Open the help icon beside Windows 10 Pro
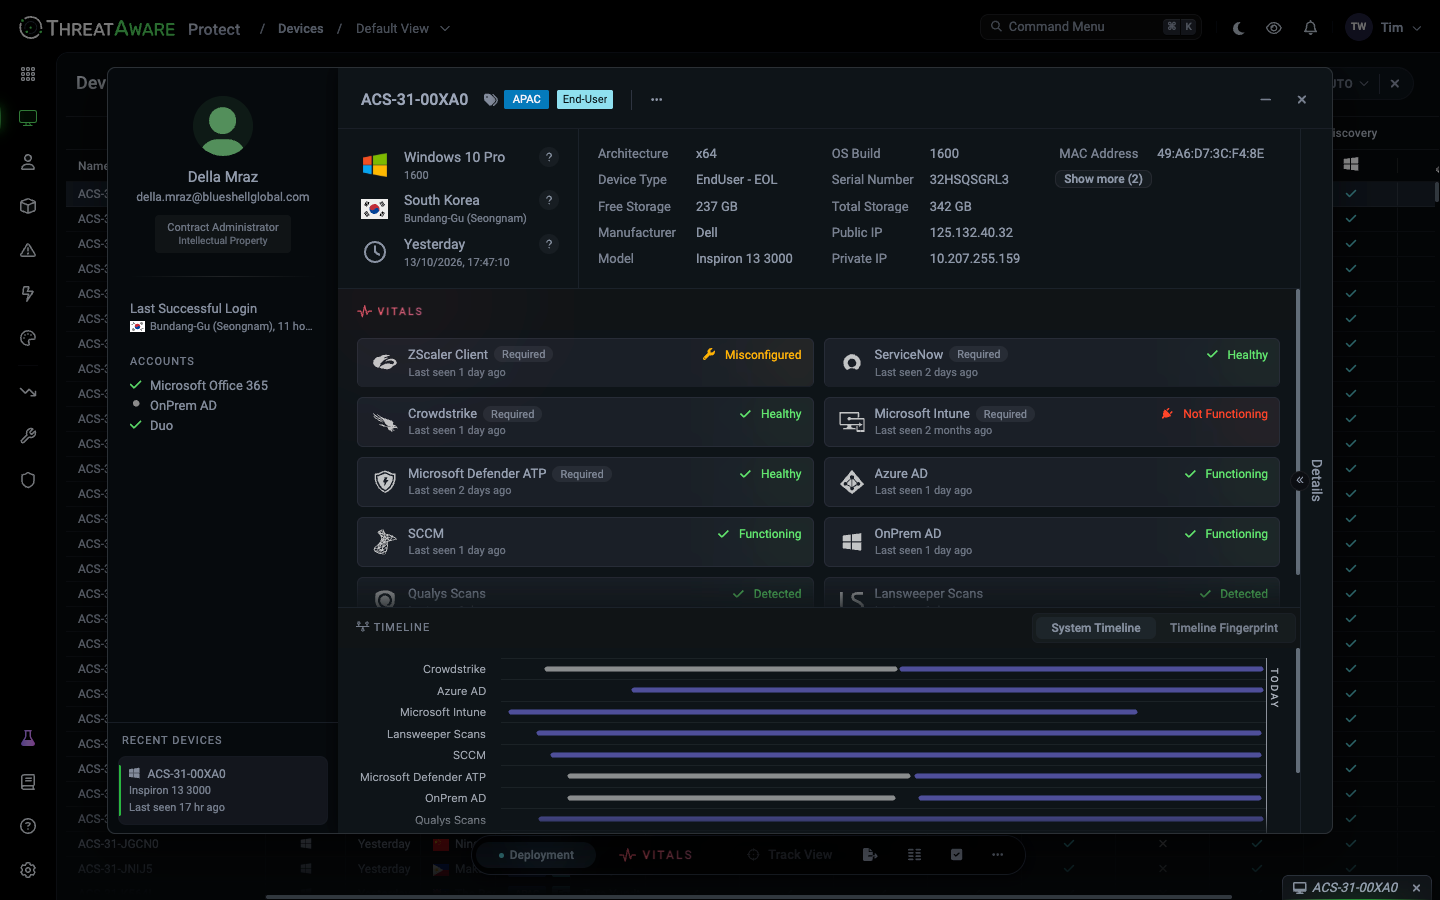Image resolution: width=1440 pixels, height=900 pixels. (x=548, y=157)
